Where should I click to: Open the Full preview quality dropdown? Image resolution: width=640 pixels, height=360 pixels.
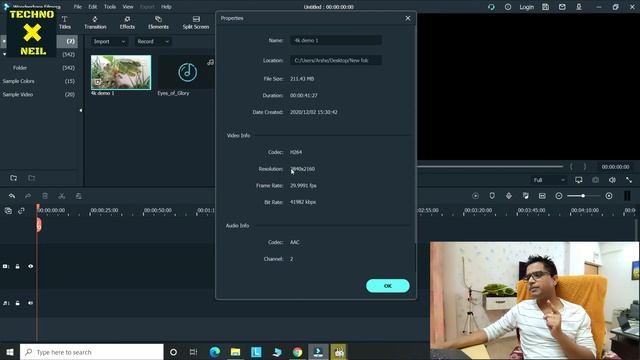click(549, 180)
